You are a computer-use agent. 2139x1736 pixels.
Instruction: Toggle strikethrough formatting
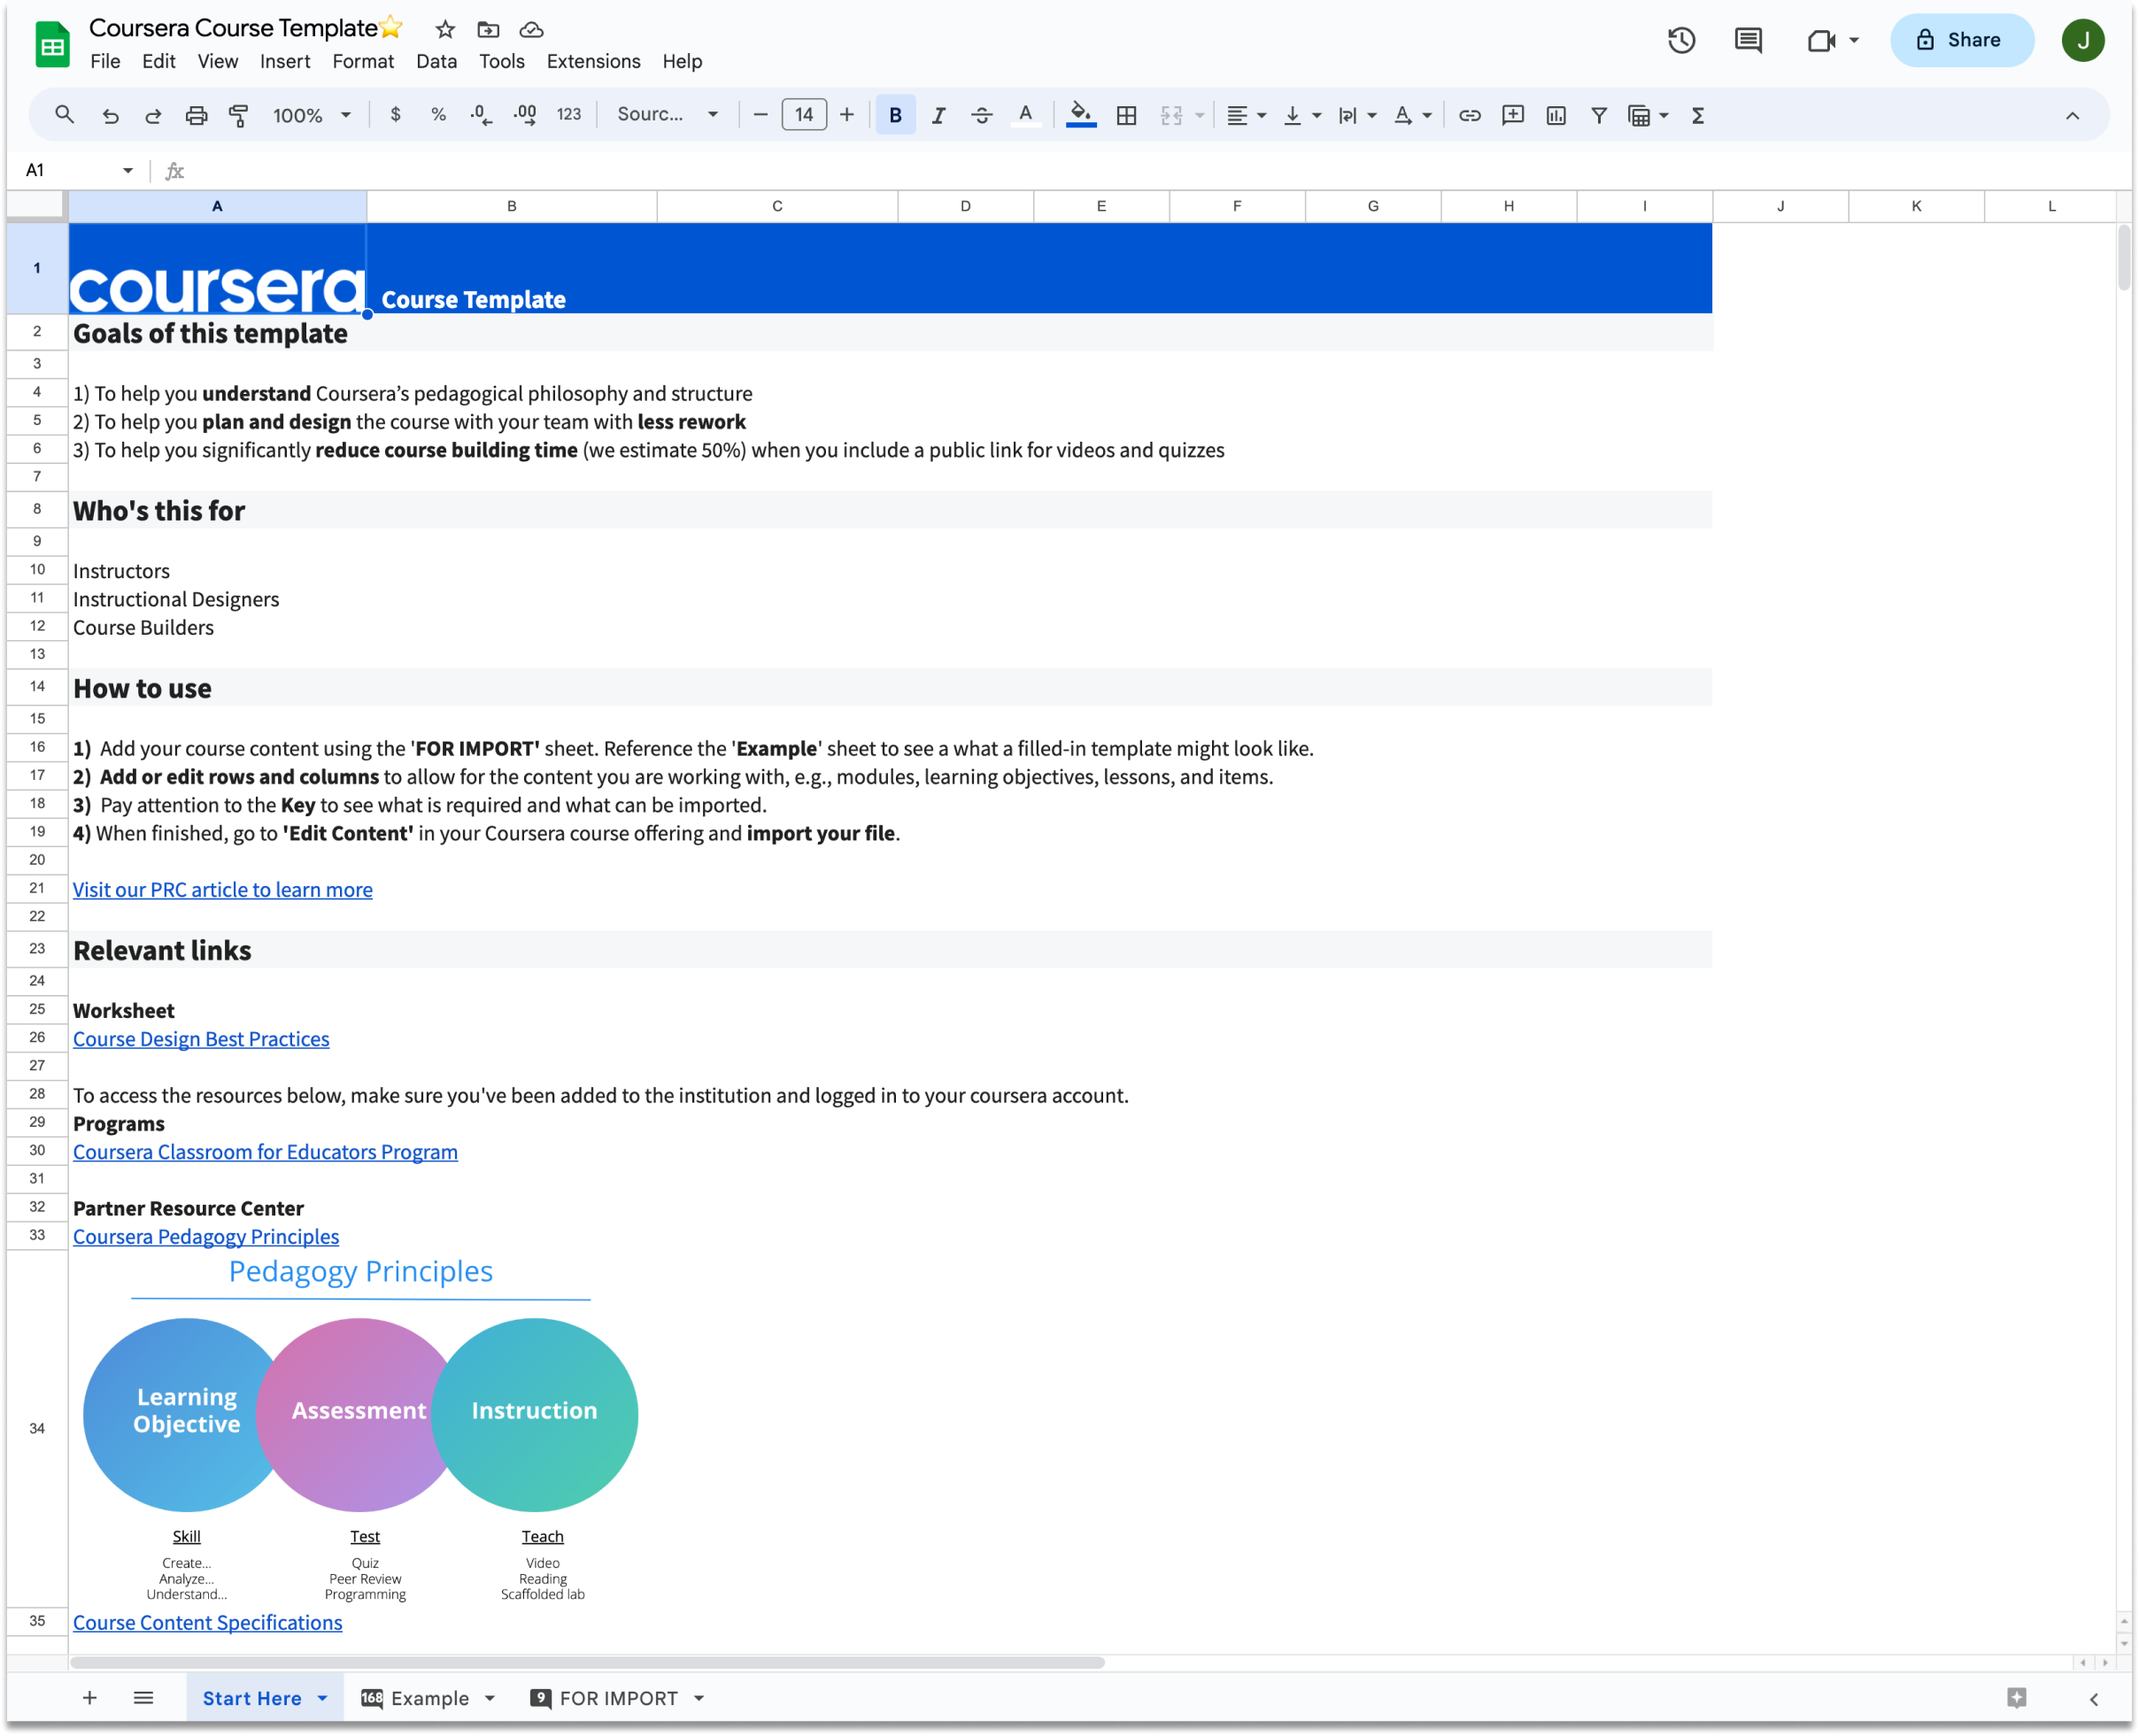tap(981, 115)
